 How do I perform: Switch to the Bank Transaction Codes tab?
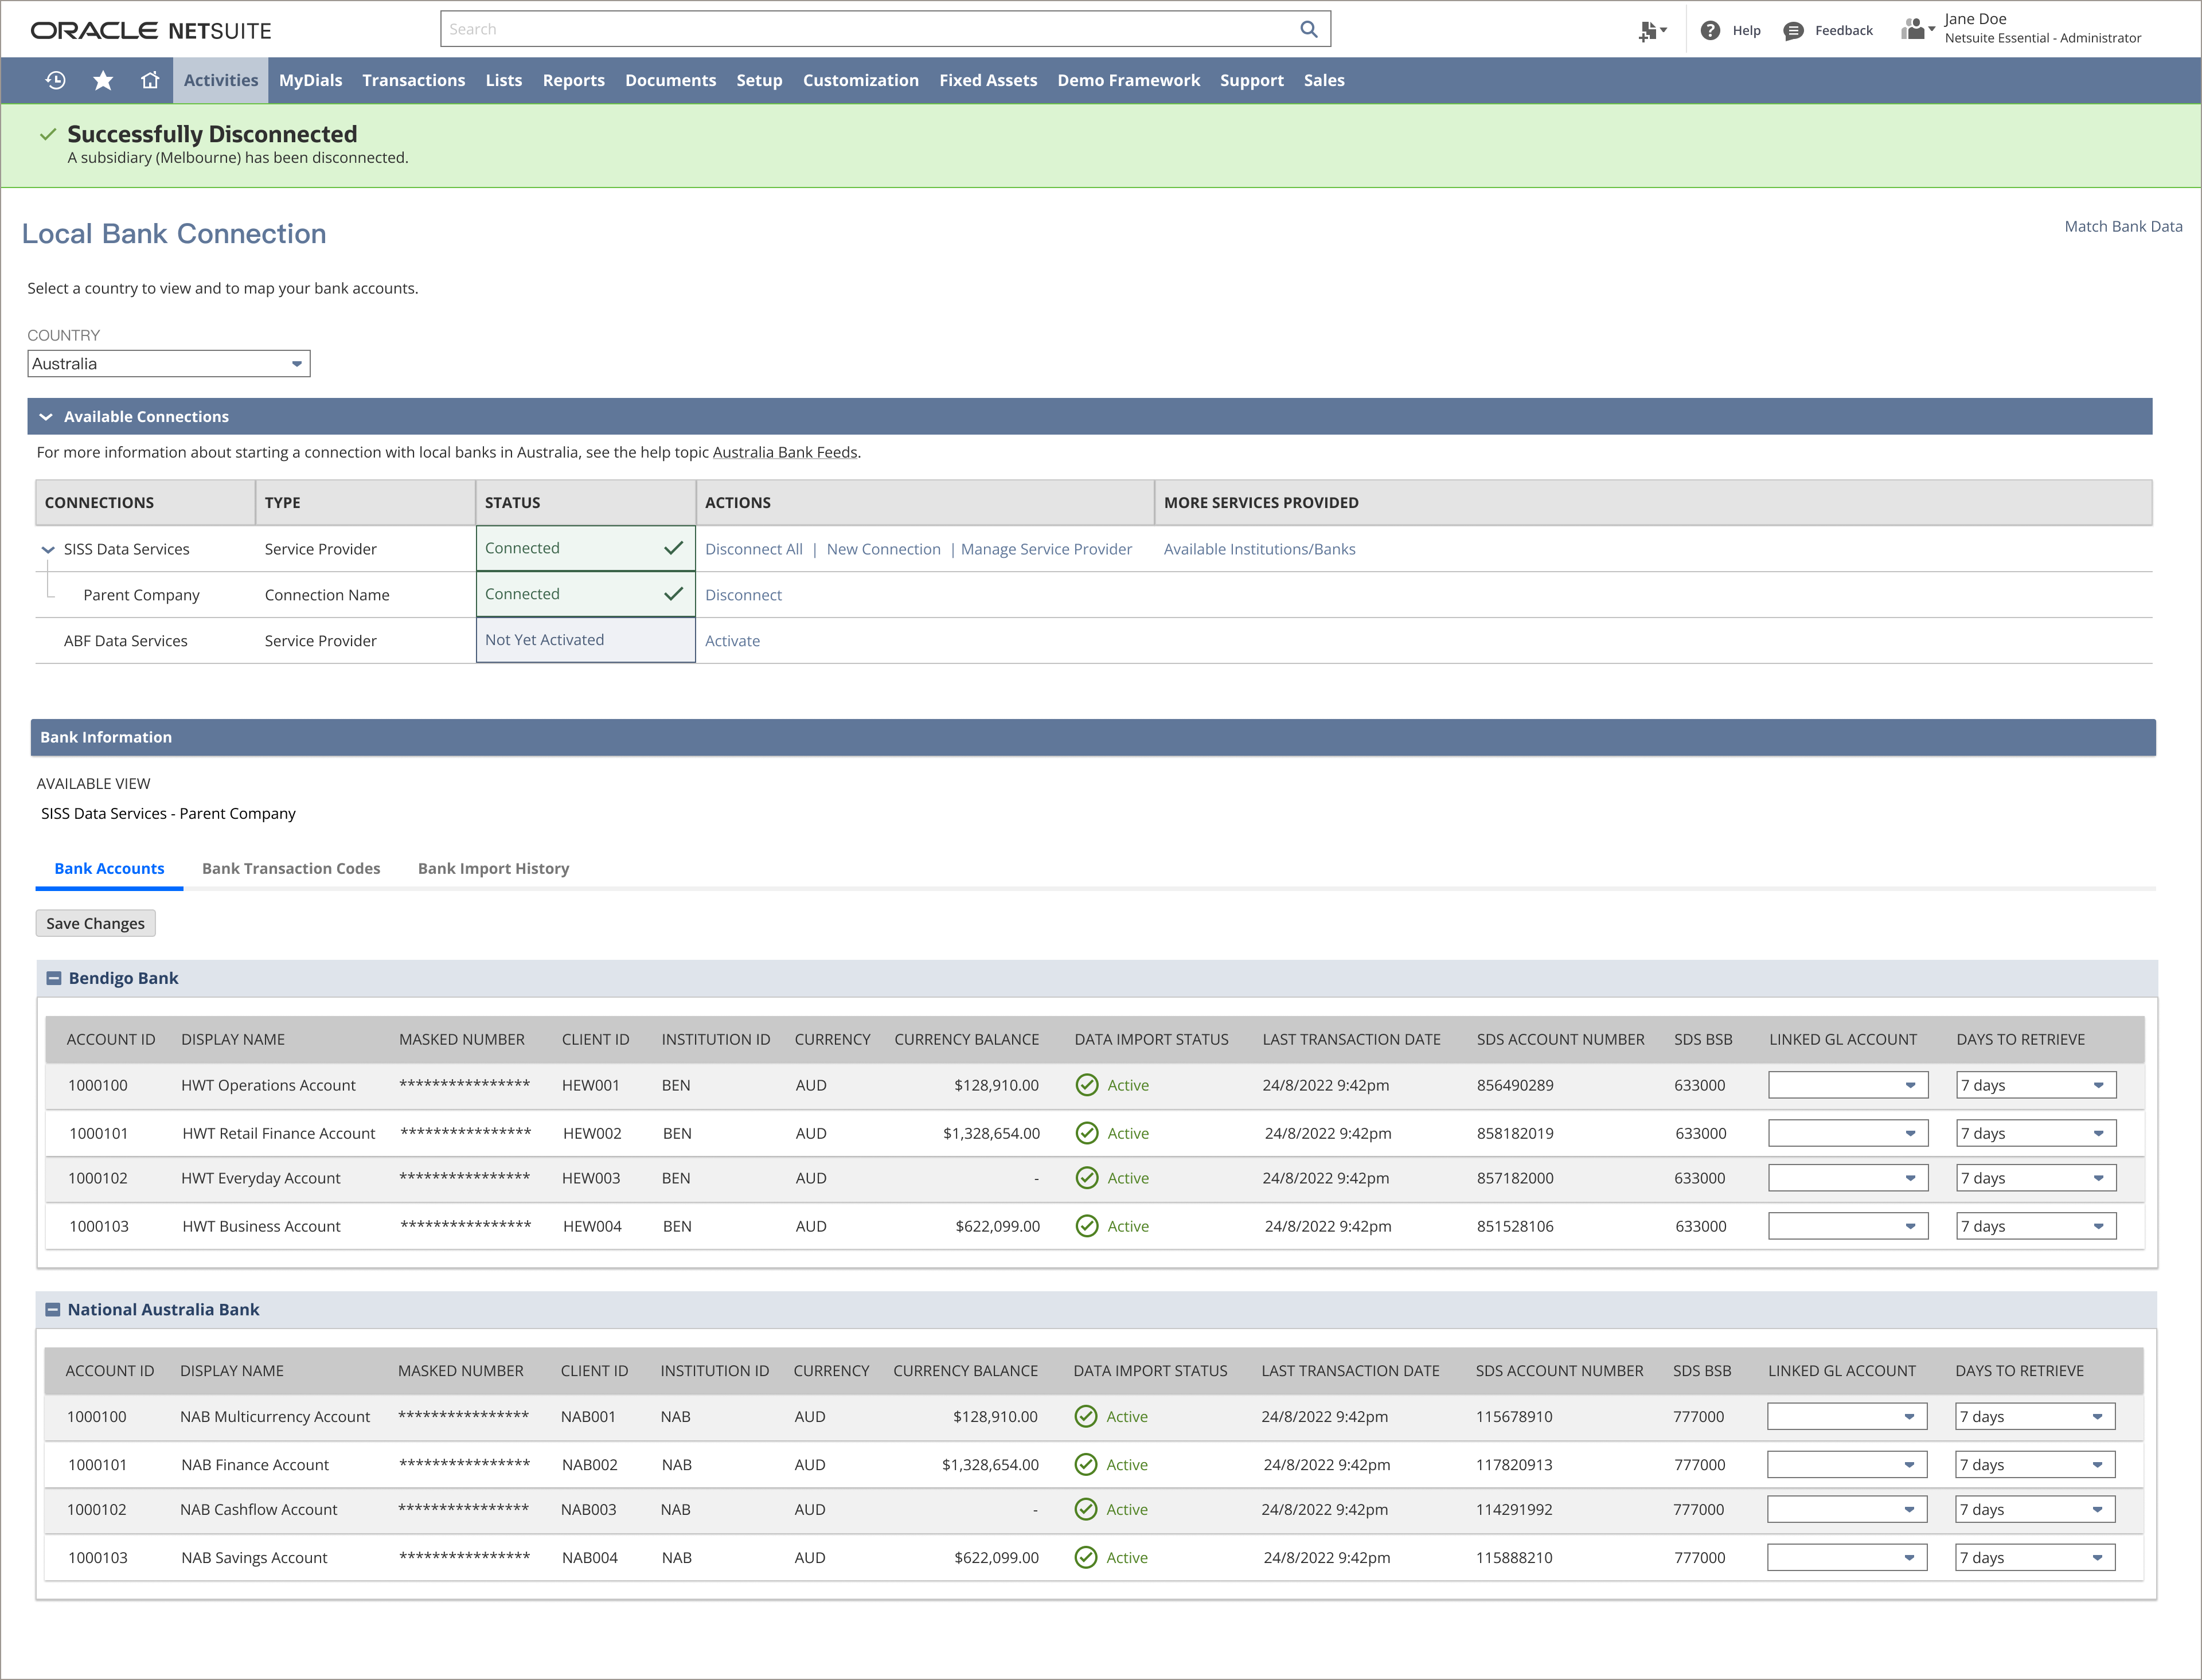[291, 868]
